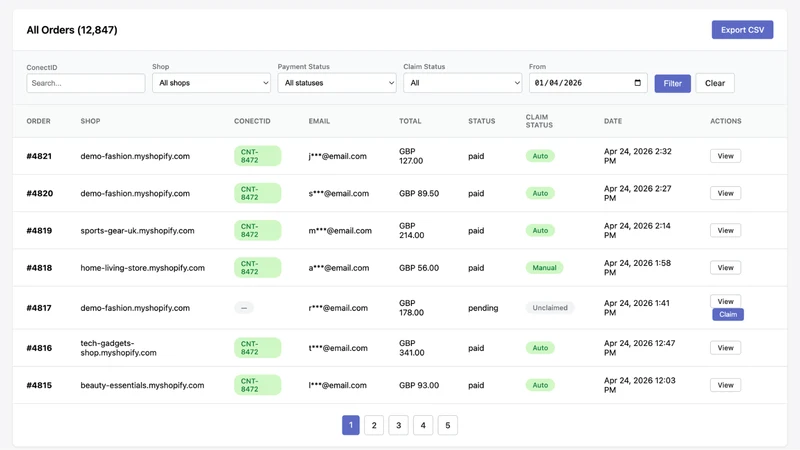Select page 4 in pagination

coord(423,425)
